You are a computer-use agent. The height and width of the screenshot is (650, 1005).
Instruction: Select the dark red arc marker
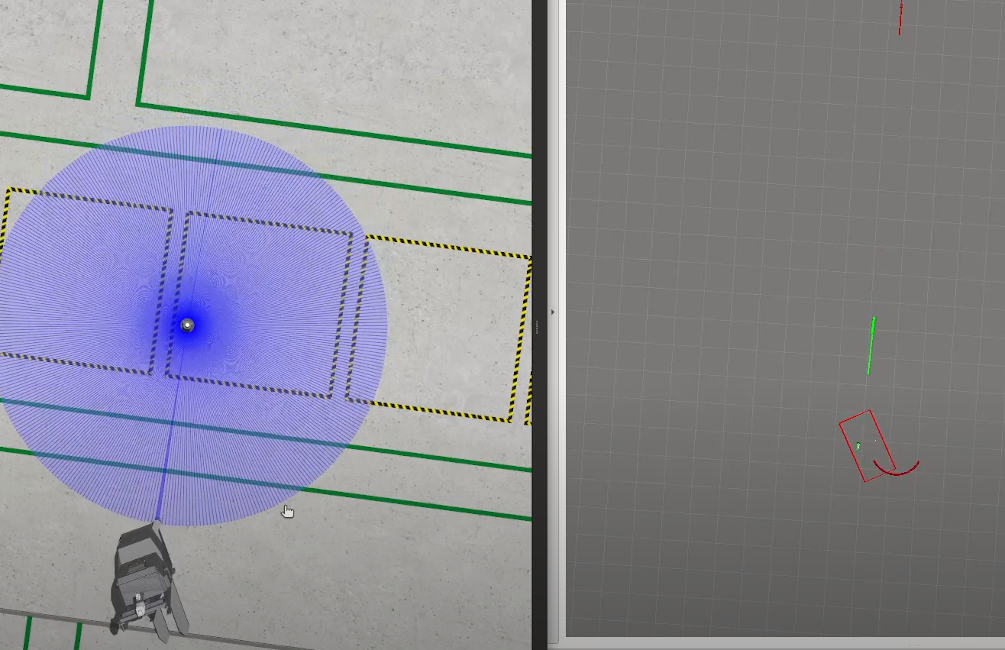[x=896, y=470]
